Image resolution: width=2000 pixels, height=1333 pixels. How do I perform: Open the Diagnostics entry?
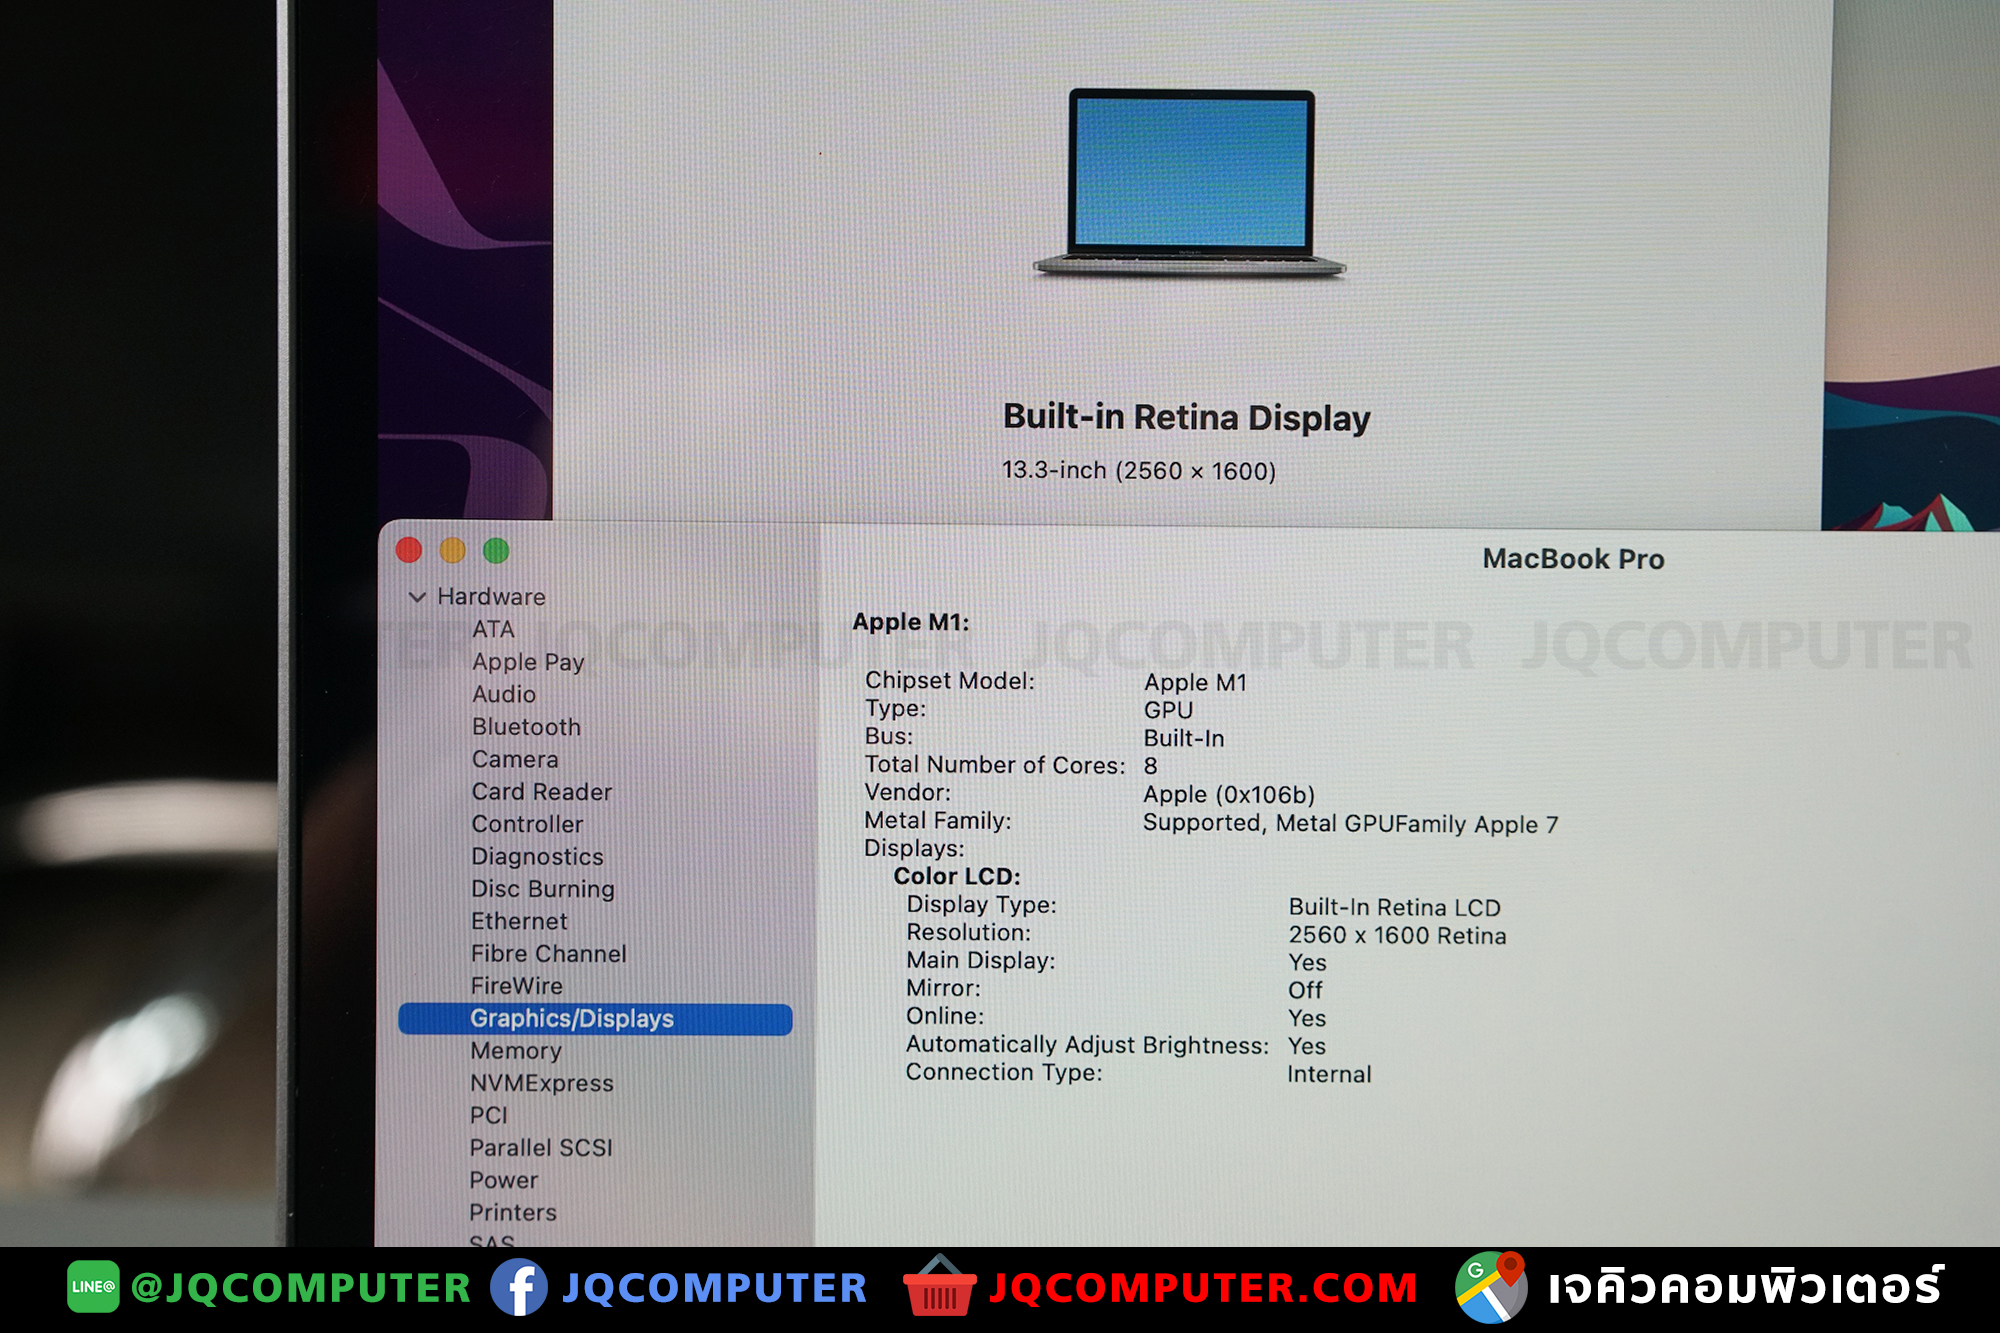tap(537, 857)
